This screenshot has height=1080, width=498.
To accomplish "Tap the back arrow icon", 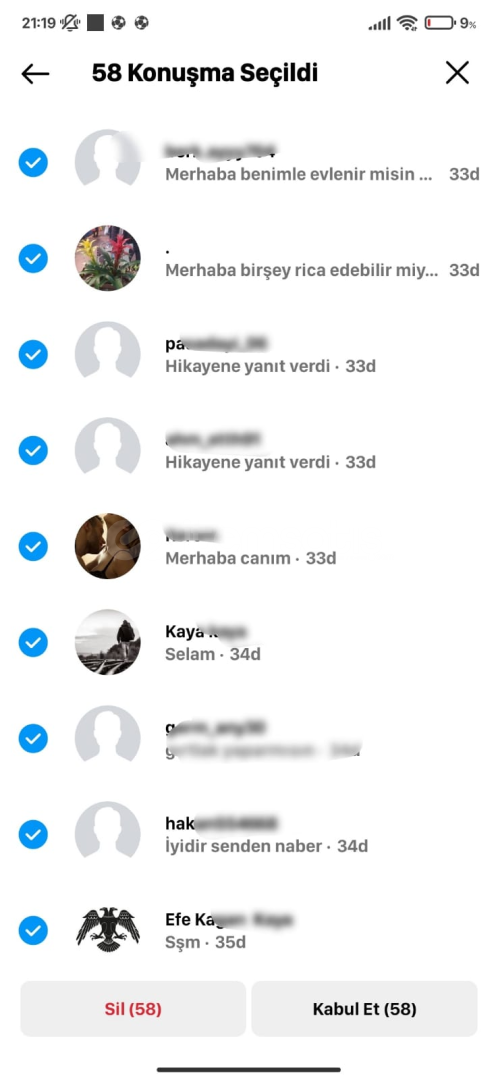I will tap(35, 74).
